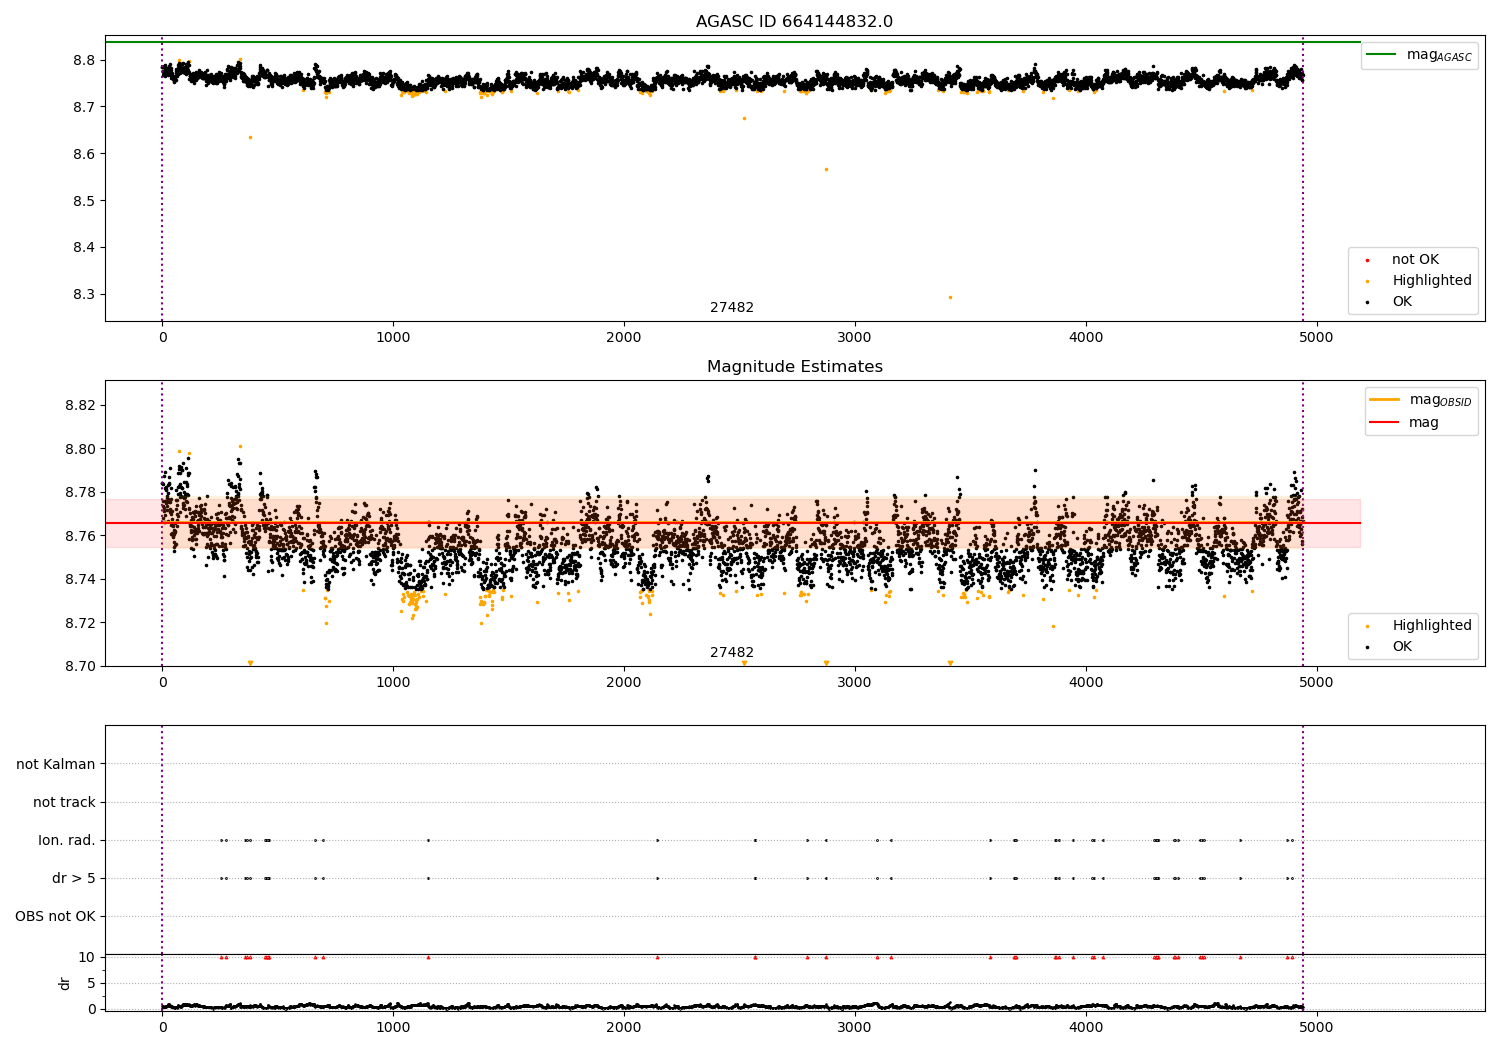Image resolution: width=1500 pixels, height=1050 pixels.
Task: Click "Highlighted" in the Magnitude Estimates legend
Action: point(1431,626)
